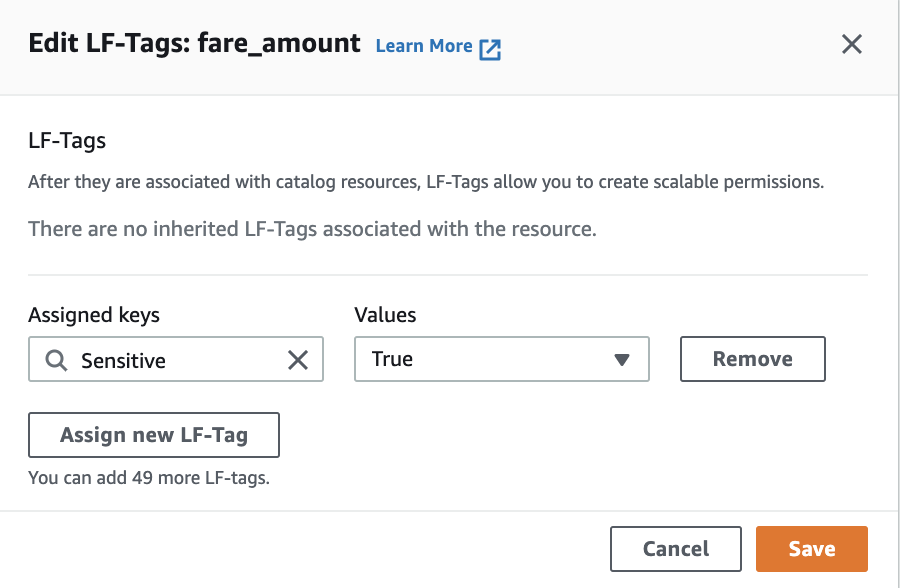Clear the Sensitive key using the X icon
This screenshot has height=588, width=900.
point(298,360)
